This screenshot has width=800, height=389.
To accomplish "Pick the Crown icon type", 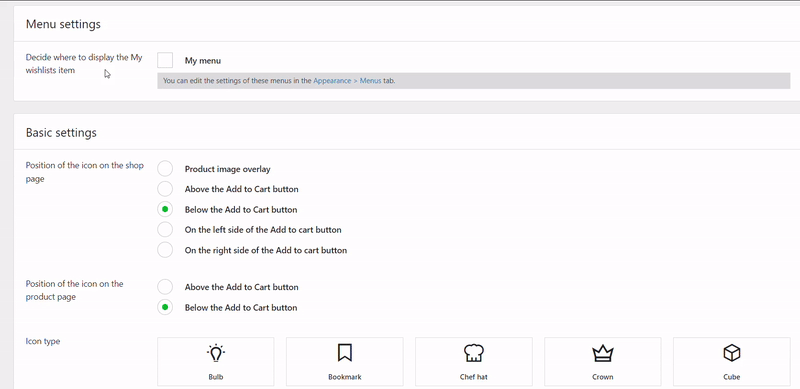I will pyautogui.click(x=603, y=361).
